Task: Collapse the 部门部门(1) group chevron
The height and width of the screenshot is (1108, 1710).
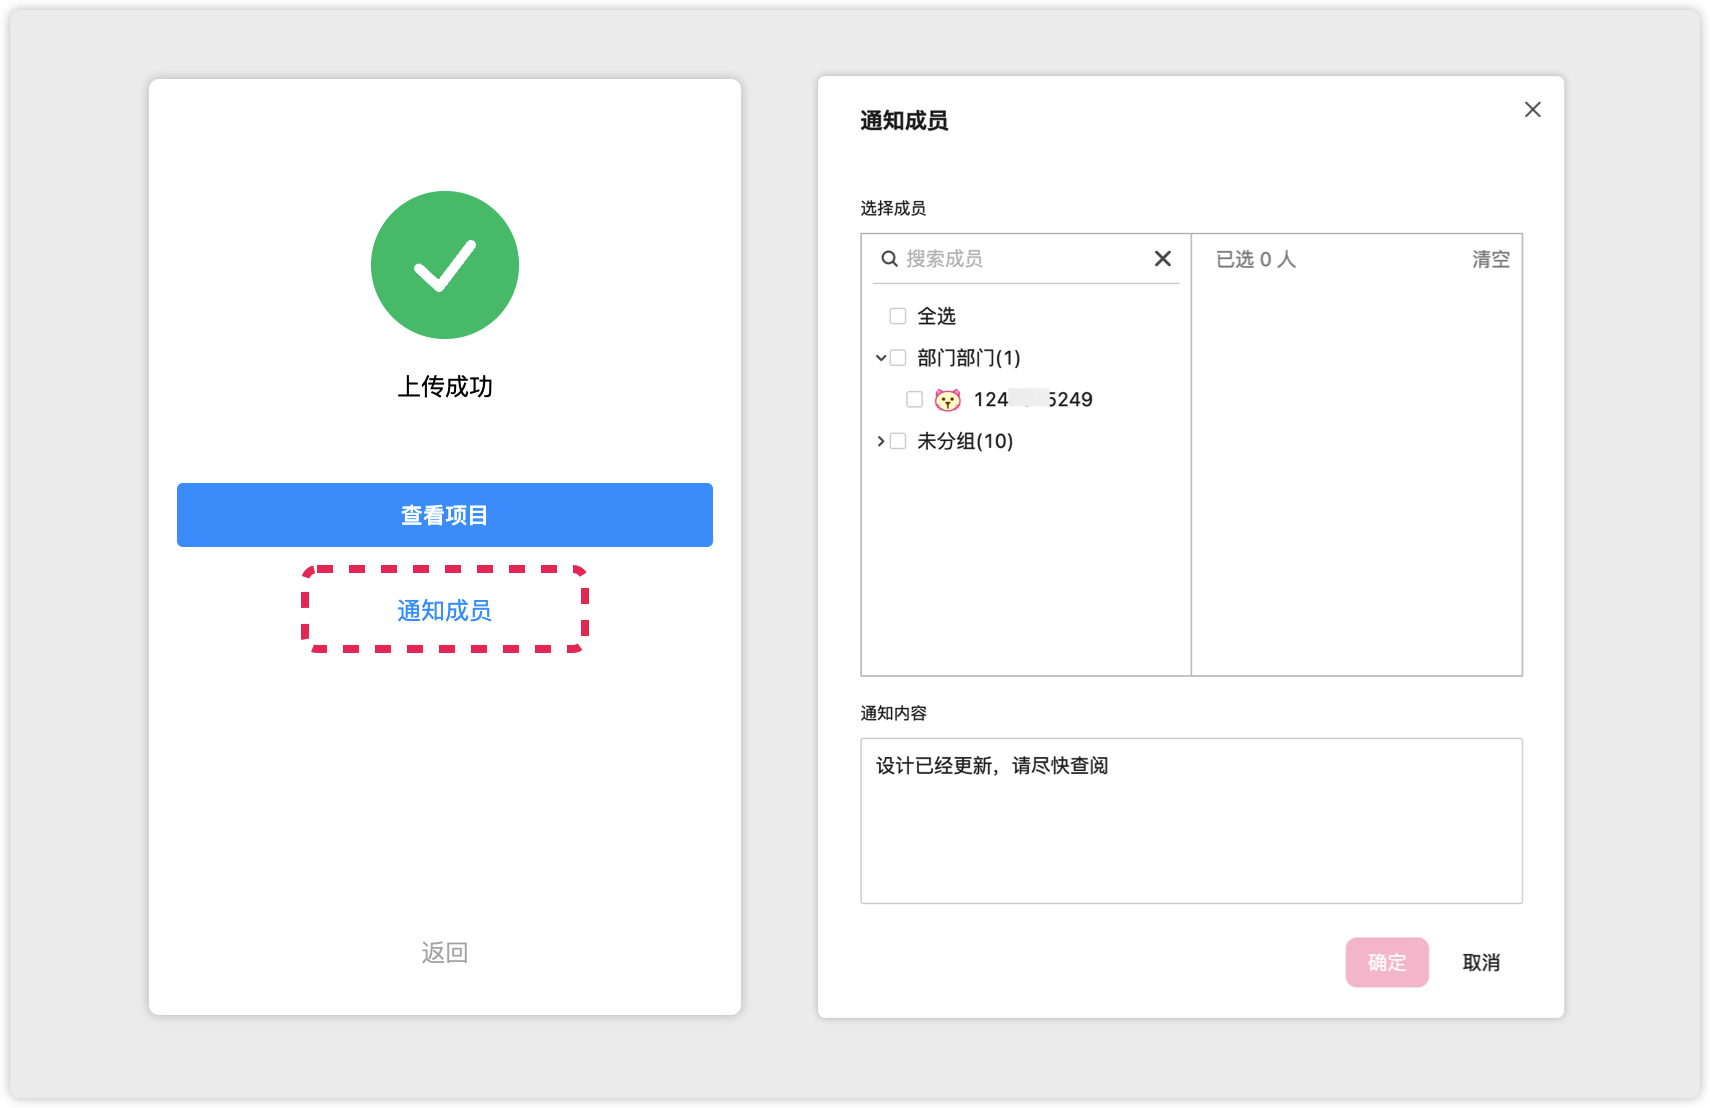Action: coord(880,358)
